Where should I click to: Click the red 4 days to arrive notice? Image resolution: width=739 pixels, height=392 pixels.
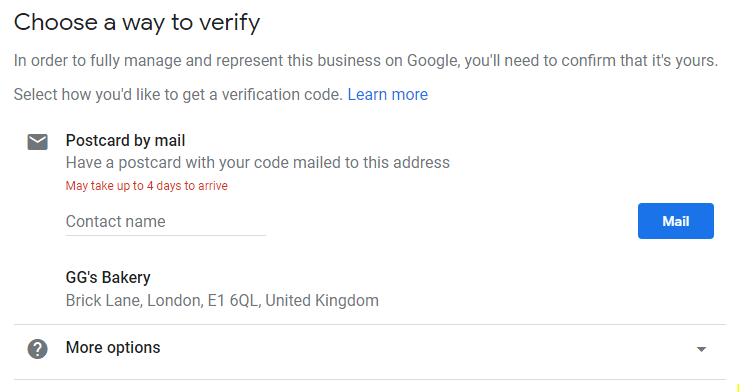click(147, 186)
